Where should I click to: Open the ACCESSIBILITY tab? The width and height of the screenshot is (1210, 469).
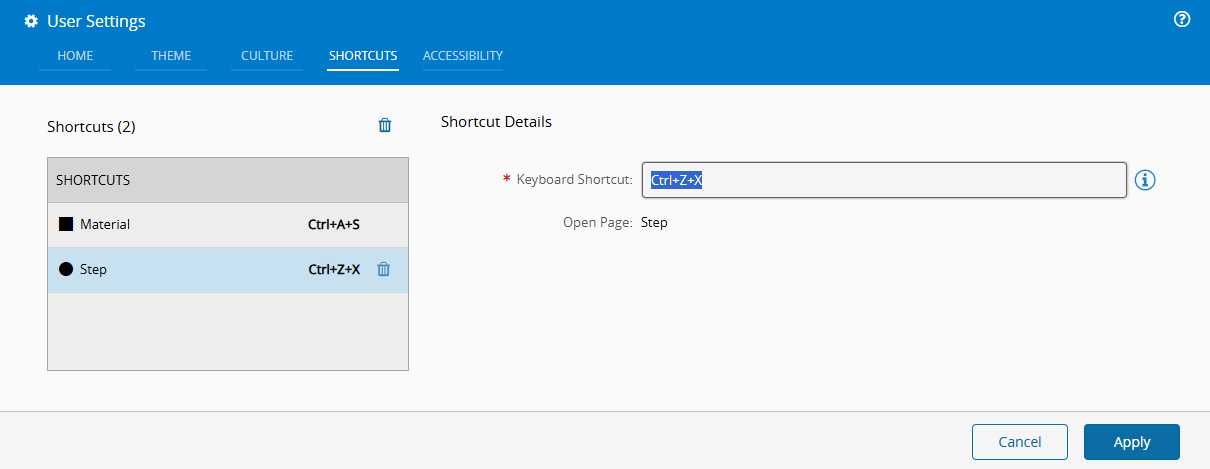tap(462, 56)
